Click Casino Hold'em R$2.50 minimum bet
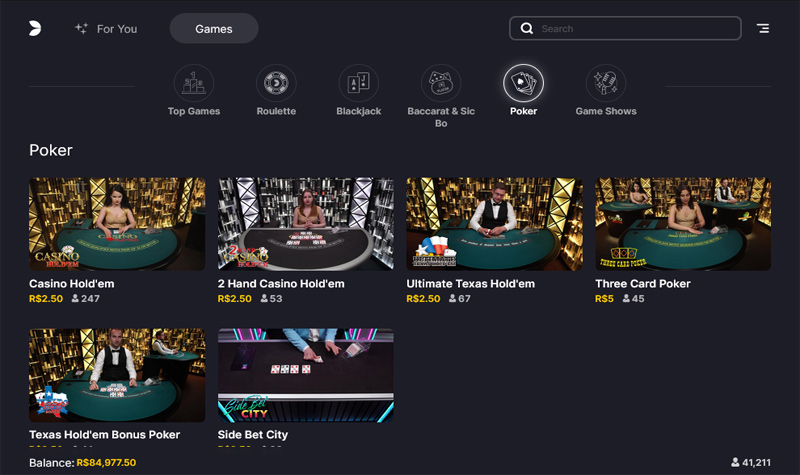Screen dimensions: 800x475 click(46, 298)
